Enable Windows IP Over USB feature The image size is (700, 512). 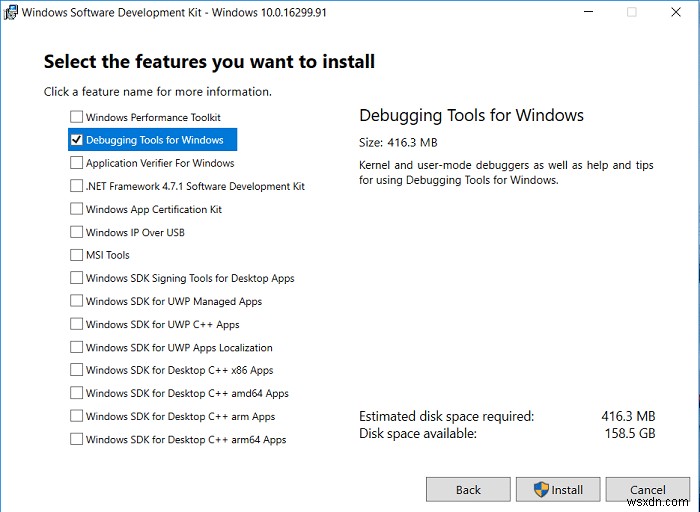pos(77,232)
